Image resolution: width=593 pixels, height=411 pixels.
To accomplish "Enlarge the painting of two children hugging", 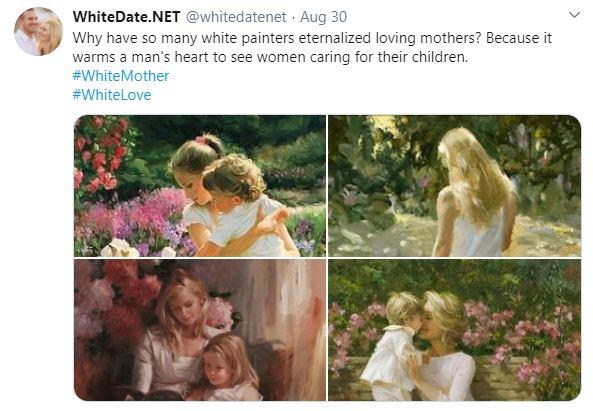I will coord(200,186).
